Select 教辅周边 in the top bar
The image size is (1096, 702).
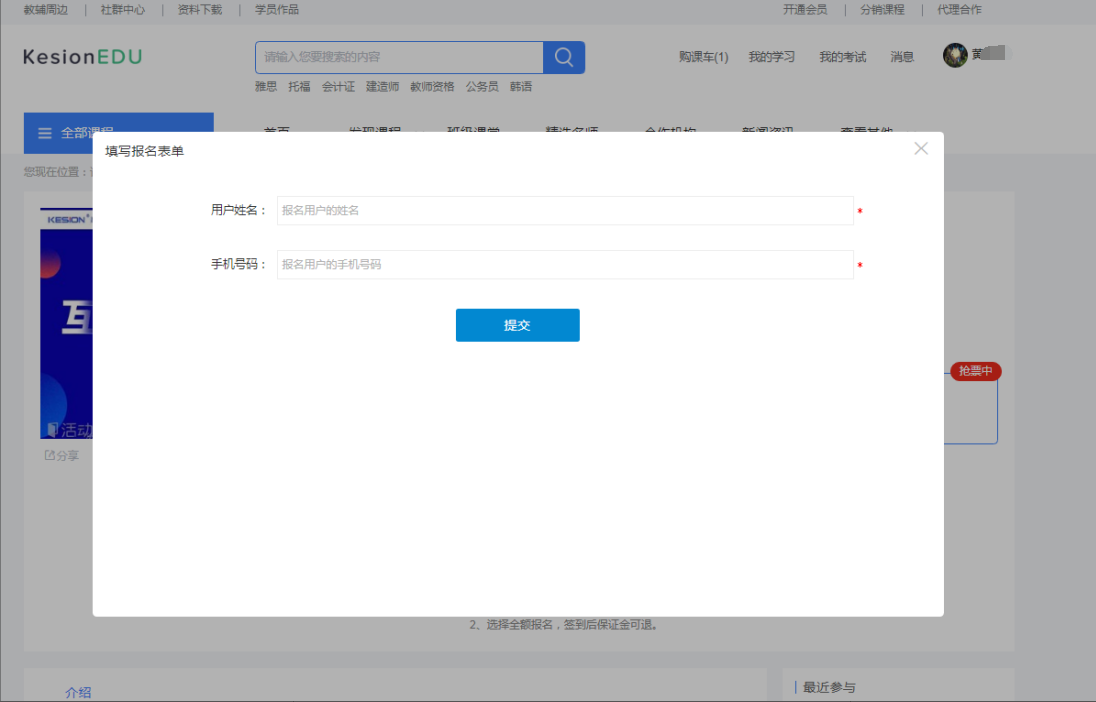click(45, 10)
